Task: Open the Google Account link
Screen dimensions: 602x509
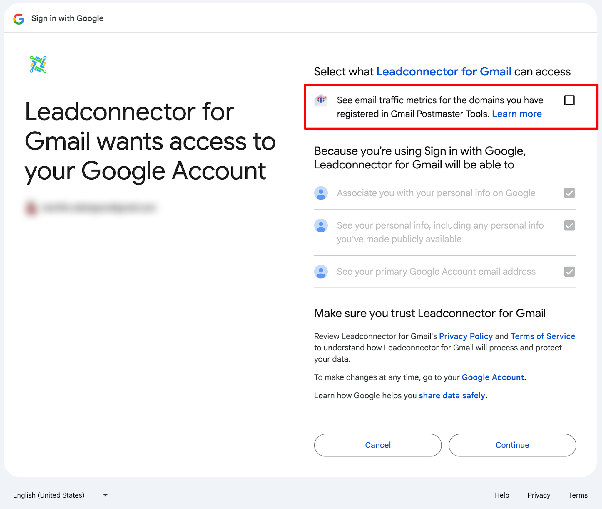Action: [493, 377]
